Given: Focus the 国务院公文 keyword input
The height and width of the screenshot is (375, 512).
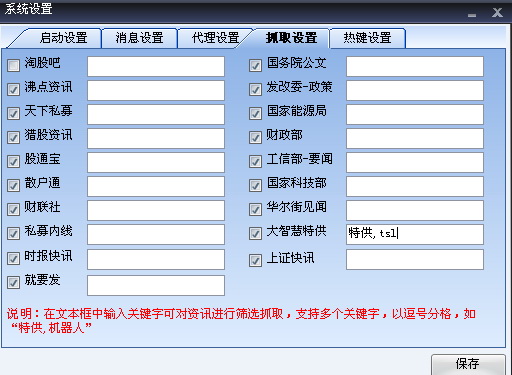Looking at the screenshot, I should pos(415,66).
